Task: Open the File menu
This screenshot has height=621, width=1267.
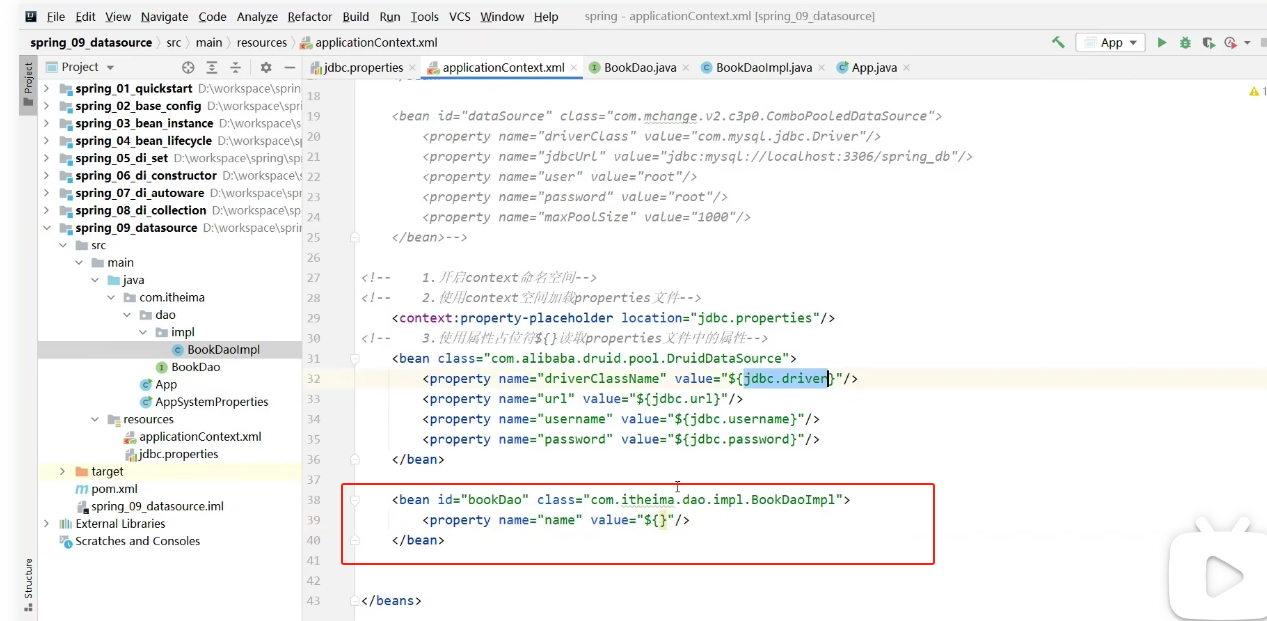Action: coord(56,17)
